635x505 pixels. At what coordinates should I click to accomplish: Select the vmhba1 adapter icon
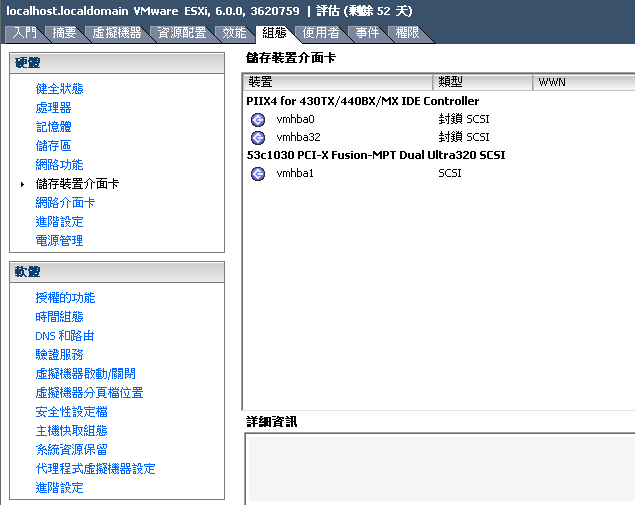click(258, 174)
